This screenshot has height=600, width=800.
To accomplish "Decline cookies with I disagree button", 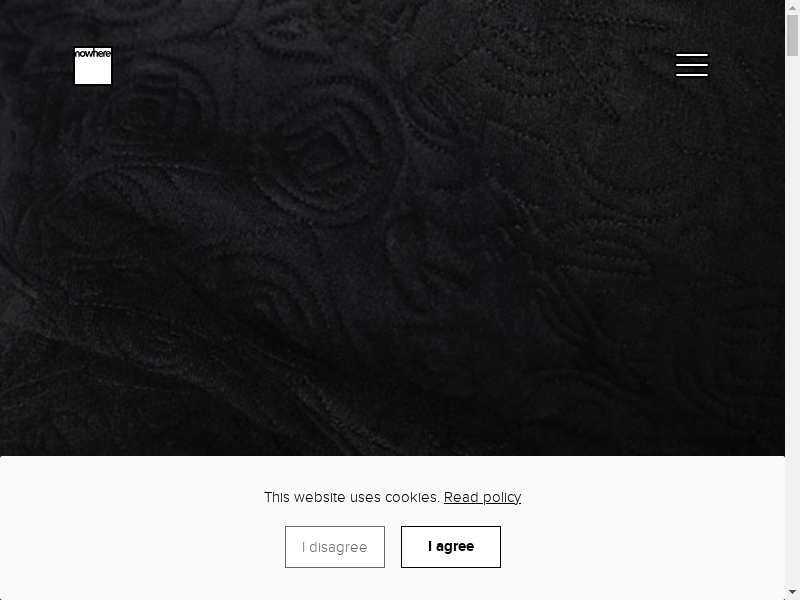I will [335, 546].
